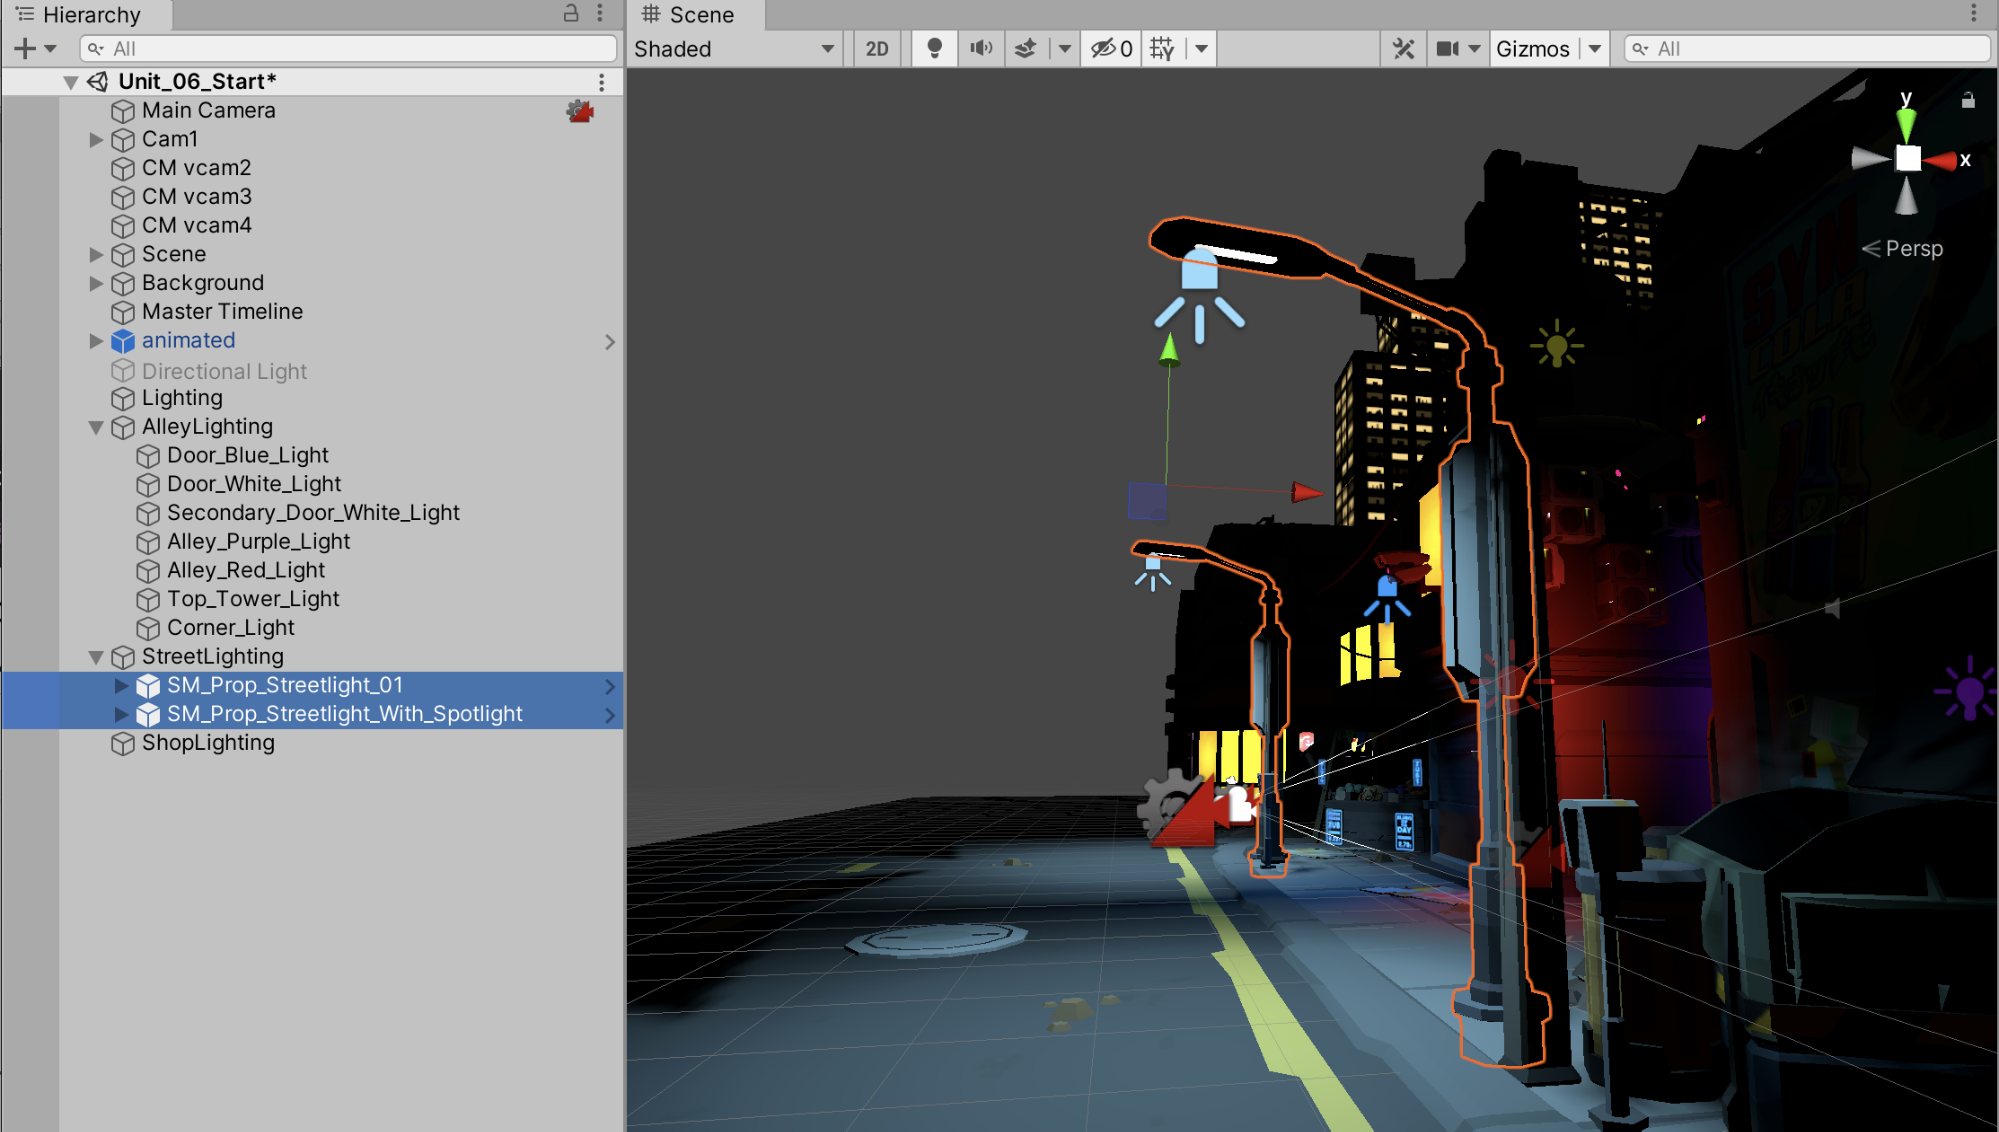
Task: Click the Hierarchy panel lock icon
Action: coord(571,13)
